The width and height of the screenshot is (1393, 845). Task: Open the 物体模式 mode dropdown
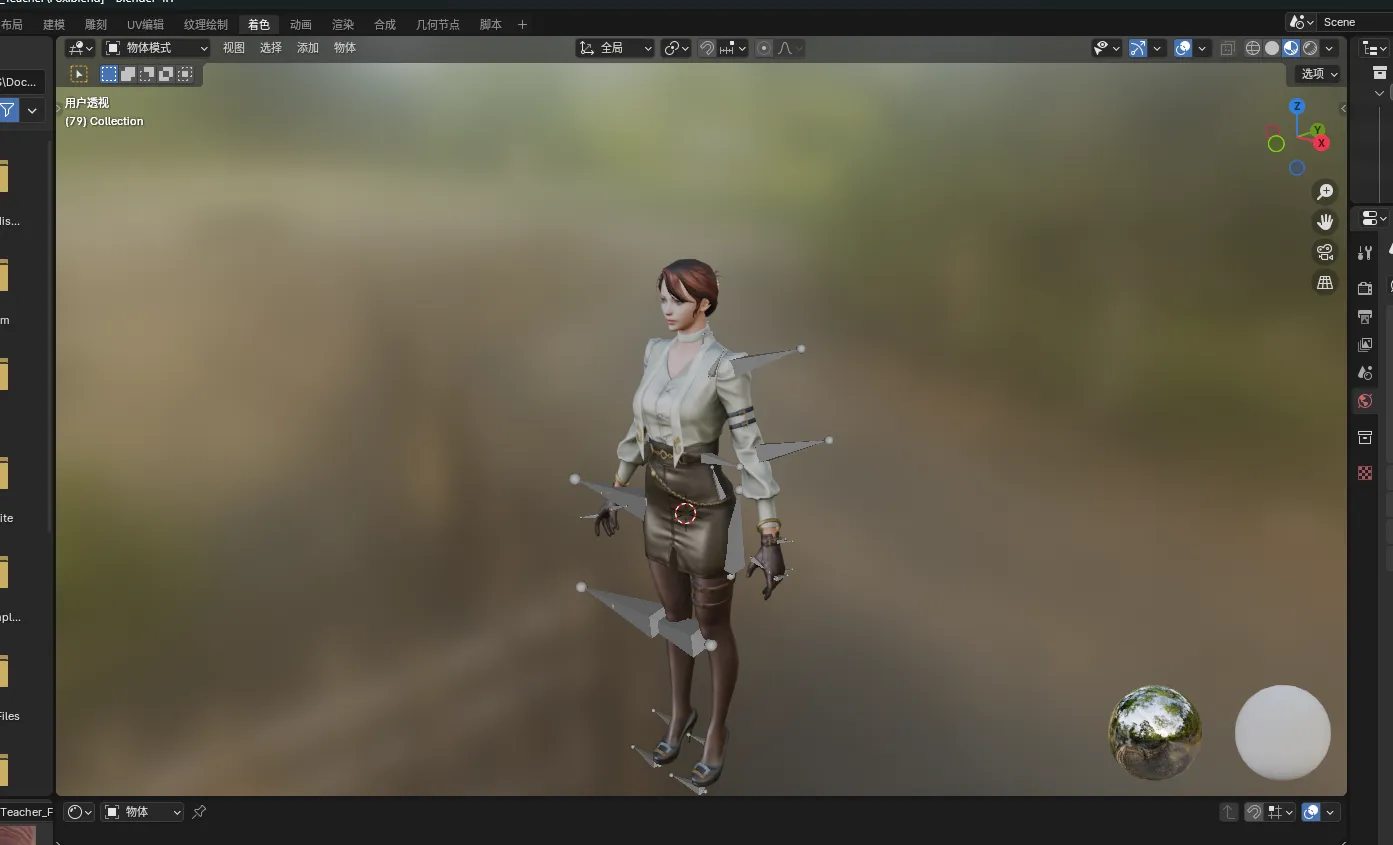157,48
